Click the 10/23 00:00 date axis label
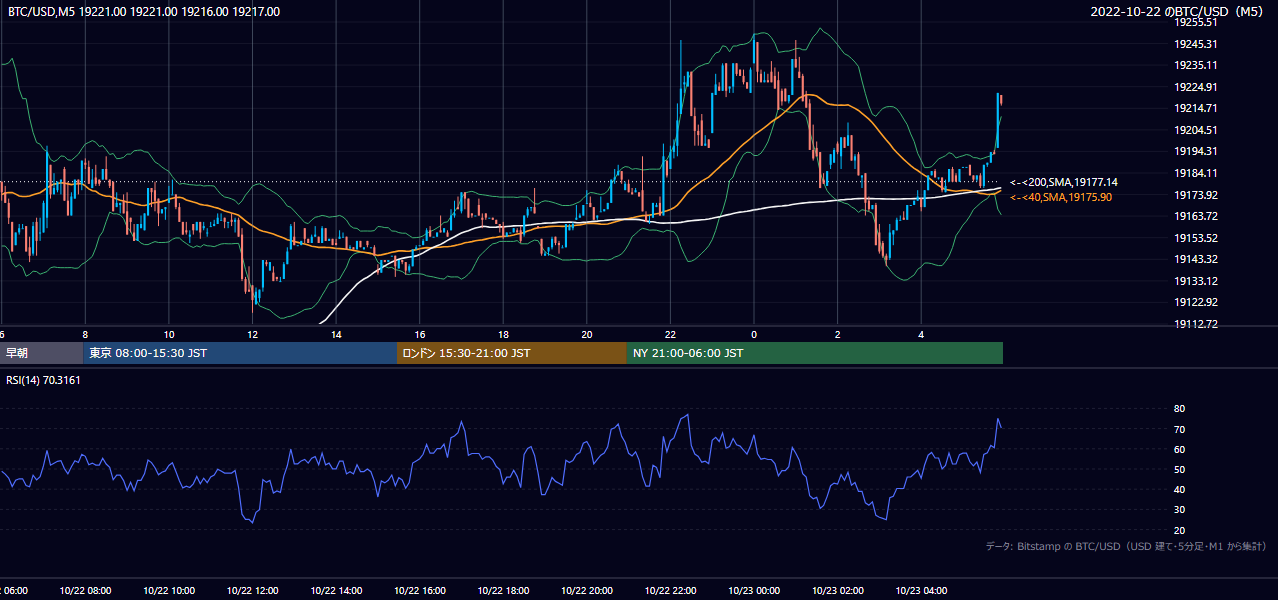 click(754, 591)
